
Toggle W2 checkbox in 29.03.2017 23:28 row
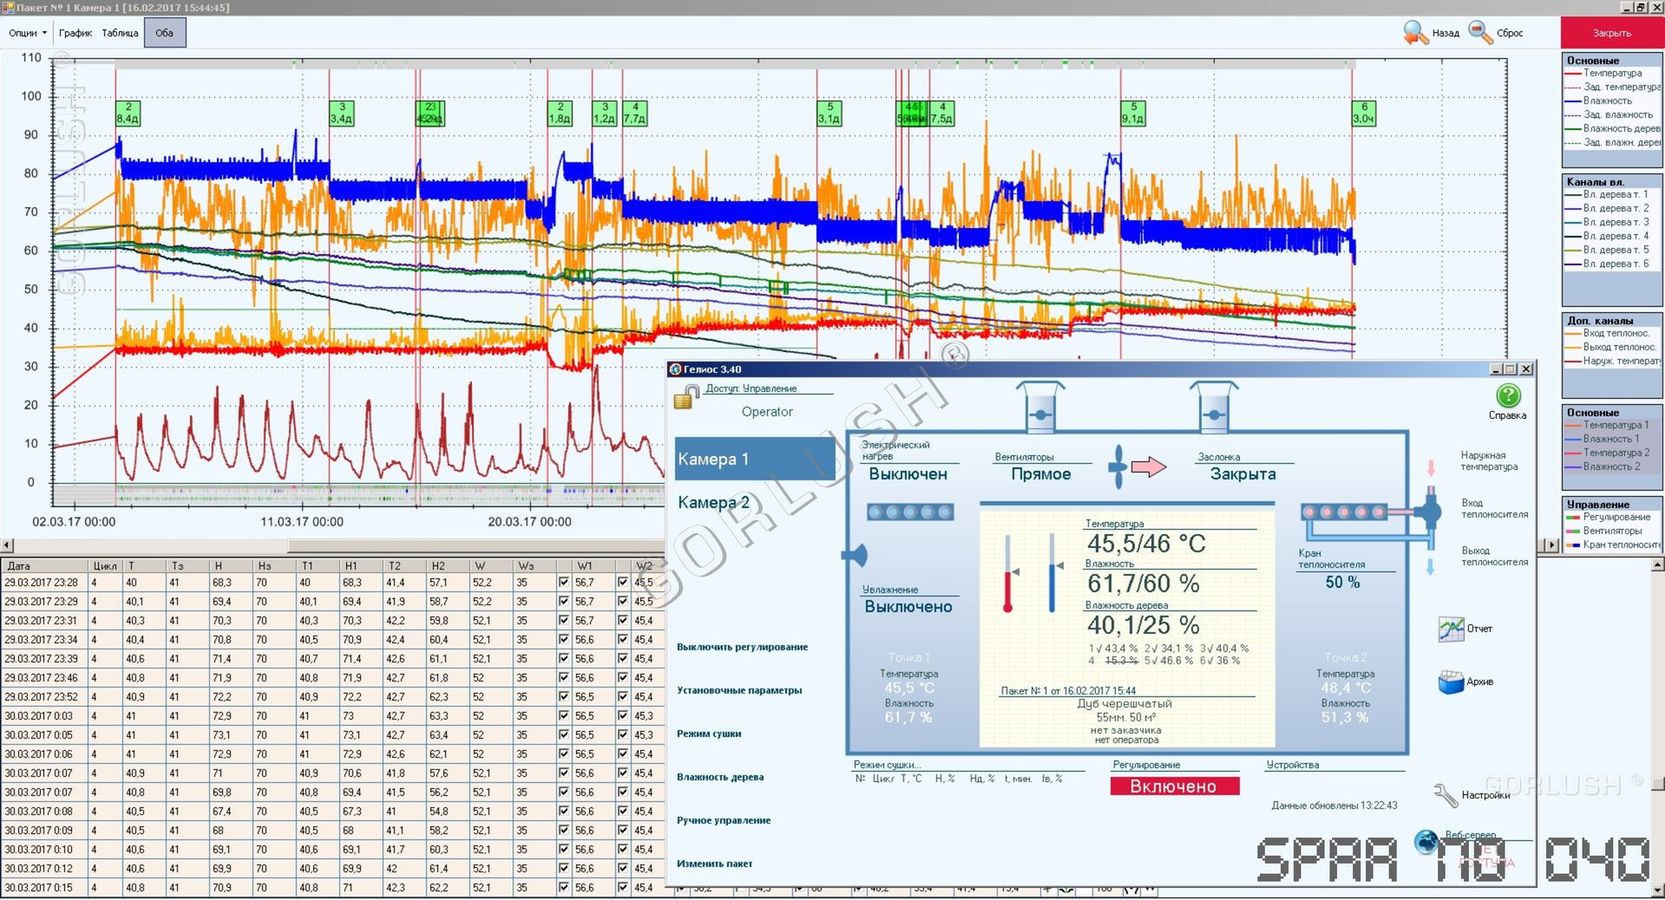coord(623,582)
